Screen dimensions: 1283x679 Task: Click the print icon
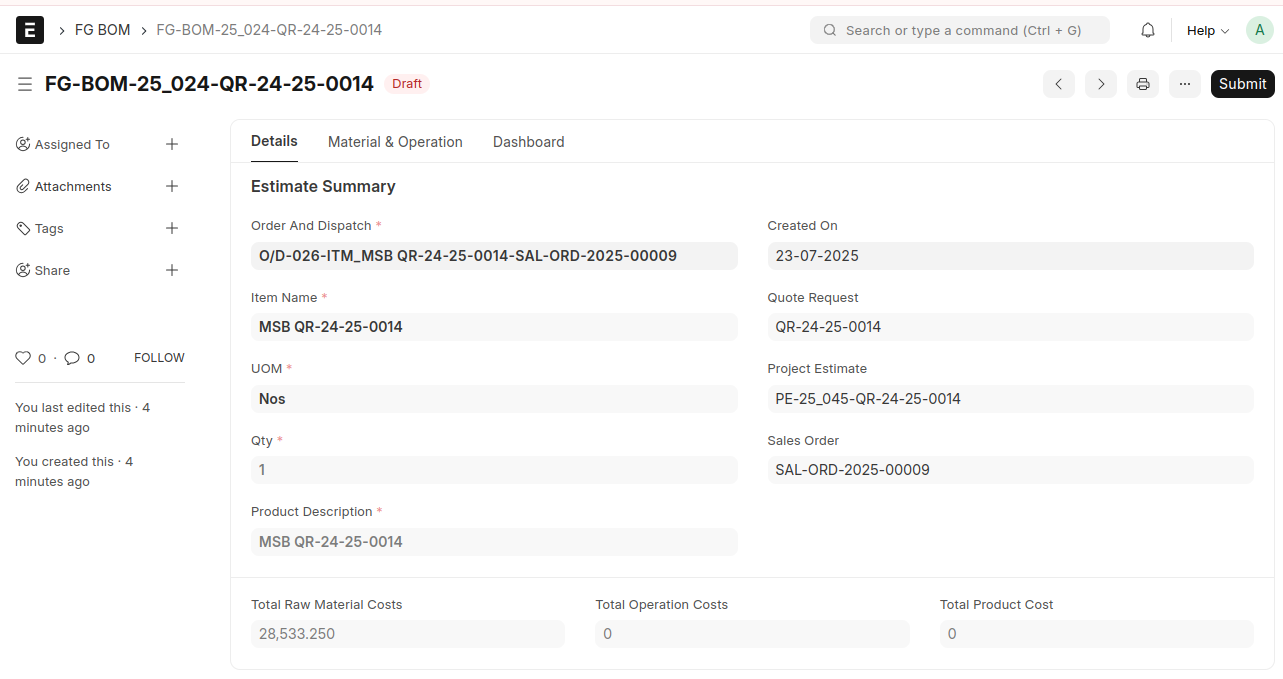[1143, 84]
